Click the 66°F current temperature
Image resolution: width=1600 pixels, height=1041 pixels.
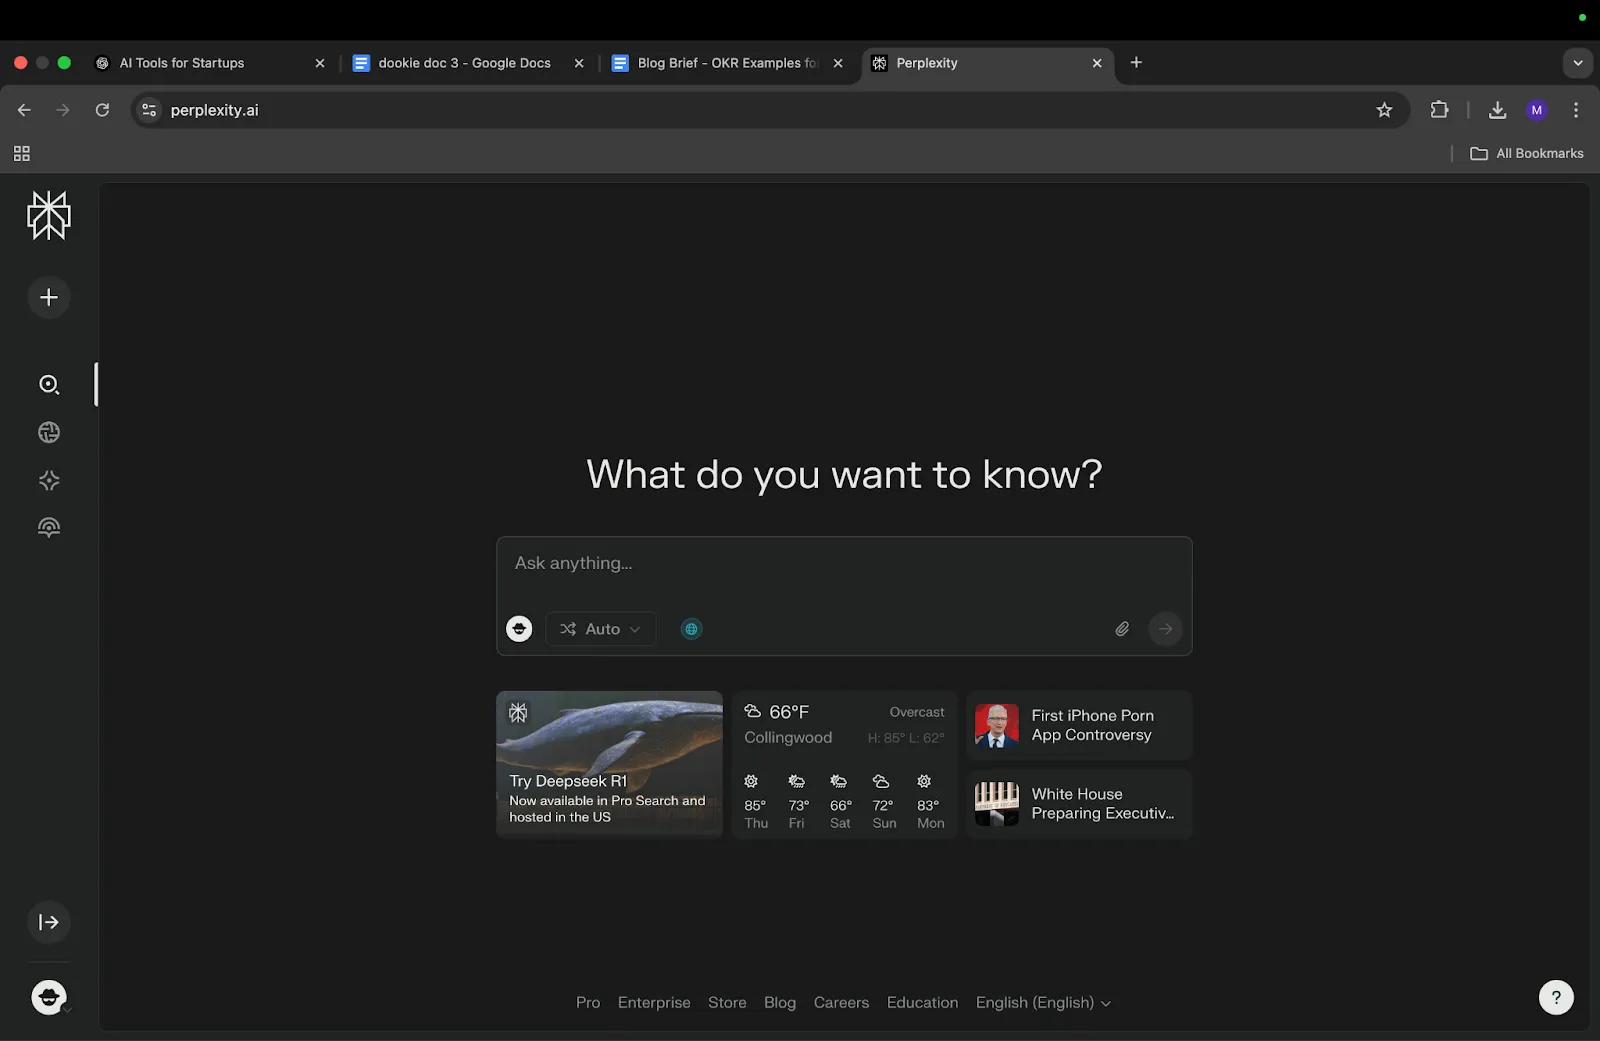click(788, 712)
